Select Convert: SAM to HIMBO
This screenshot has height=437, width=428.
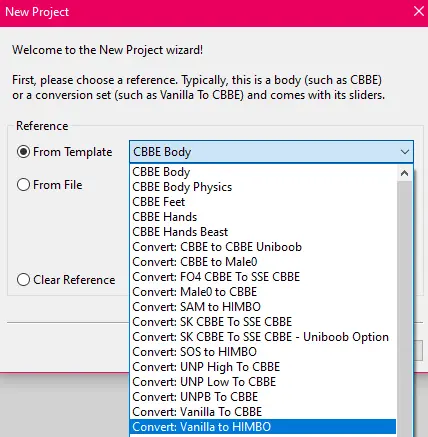[263, 307]
